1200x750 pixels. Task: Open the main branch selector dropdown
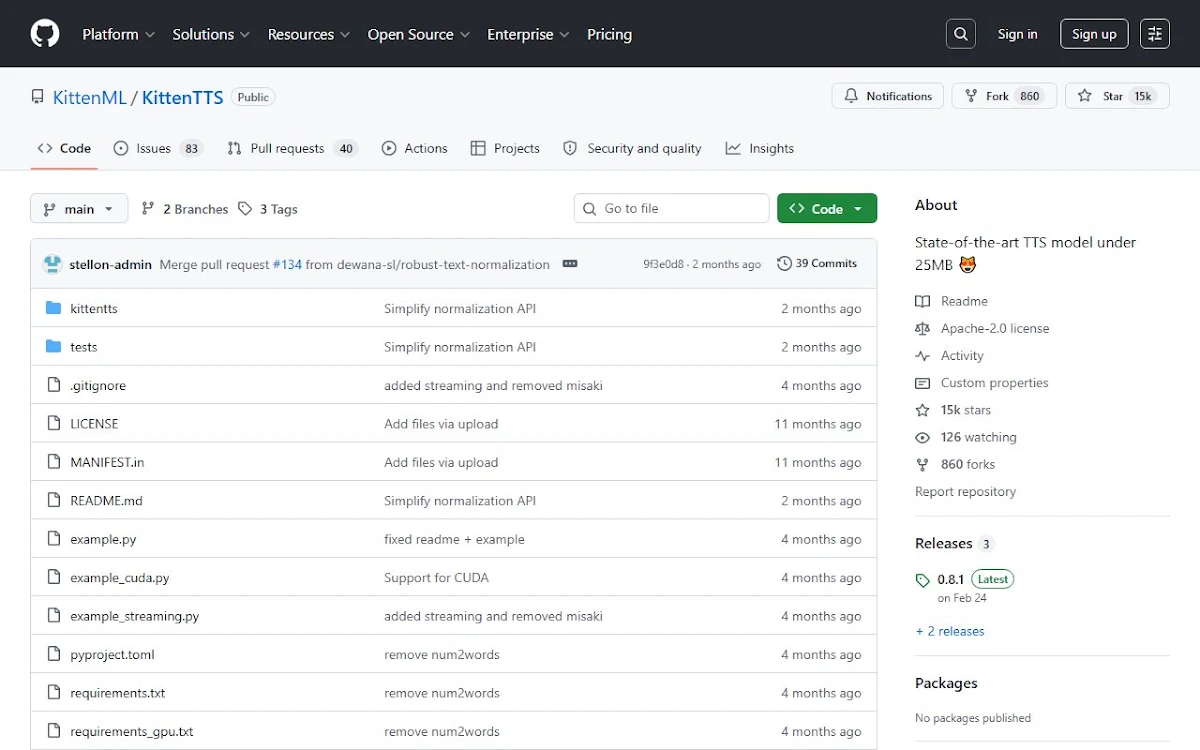pyautogui.click(x=79, y=209)
